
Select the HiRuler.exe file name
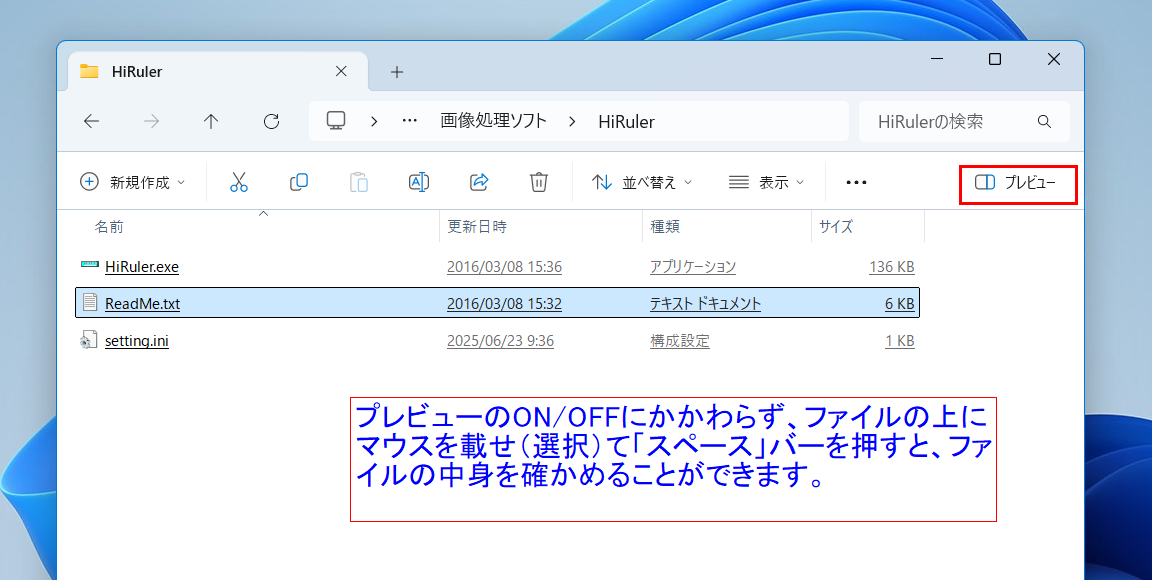pos(142,267)
